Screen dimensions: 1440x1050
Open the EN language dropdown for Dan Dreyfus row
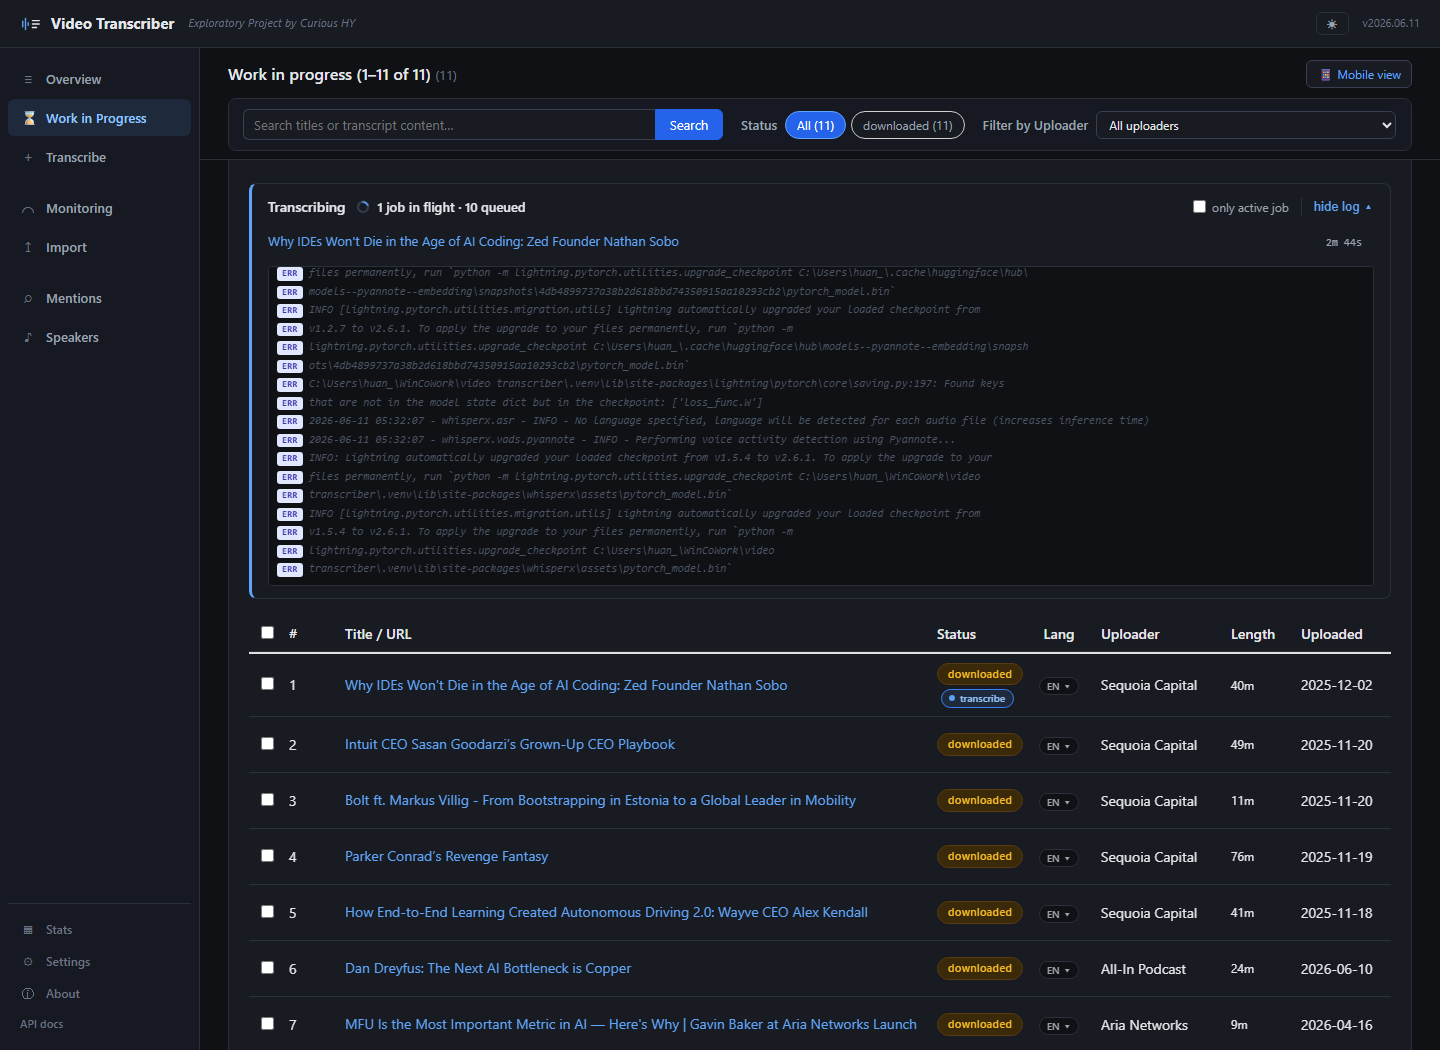click(x=1059, y=970)
